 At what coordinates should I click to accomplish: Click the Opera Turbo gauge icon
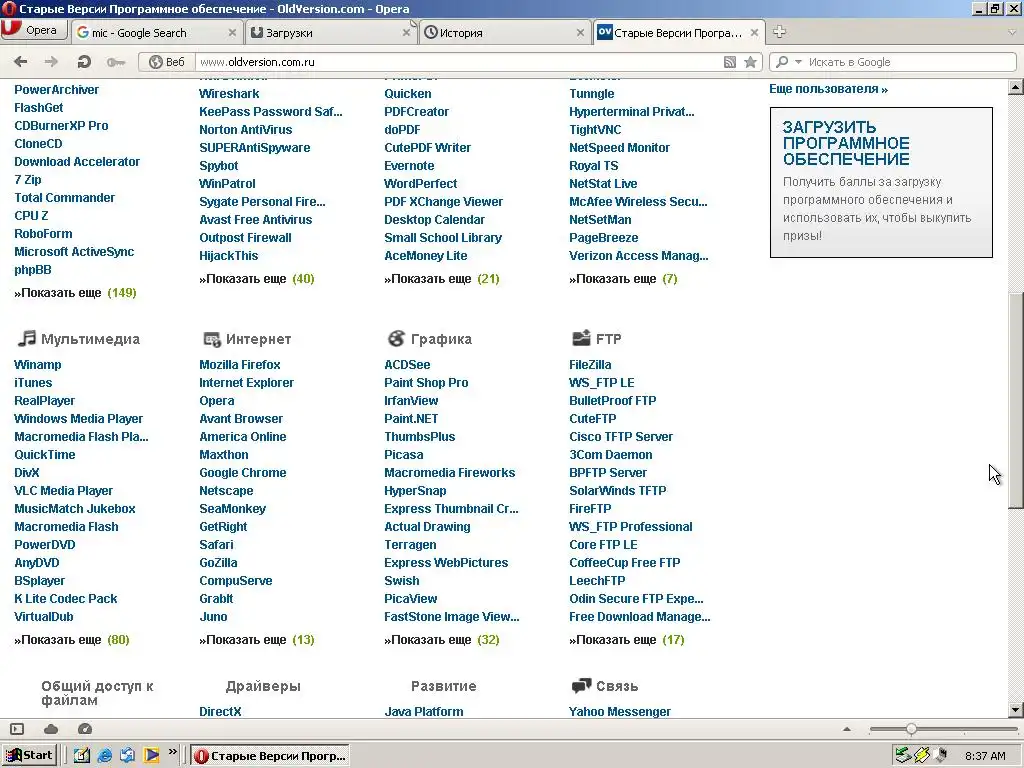85,729
